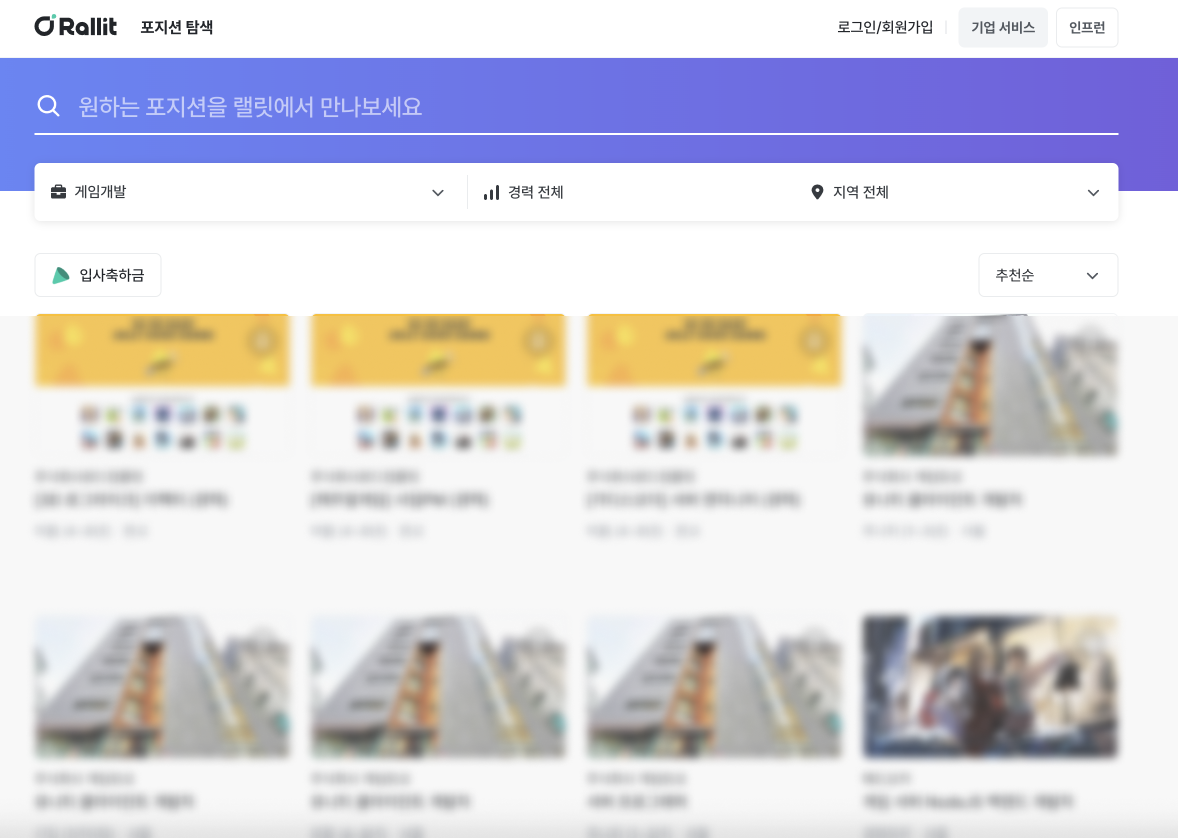Click the search magnifier icon
Image resolution: width=1178 pixels, height=838 pixels.
point(48,106)
